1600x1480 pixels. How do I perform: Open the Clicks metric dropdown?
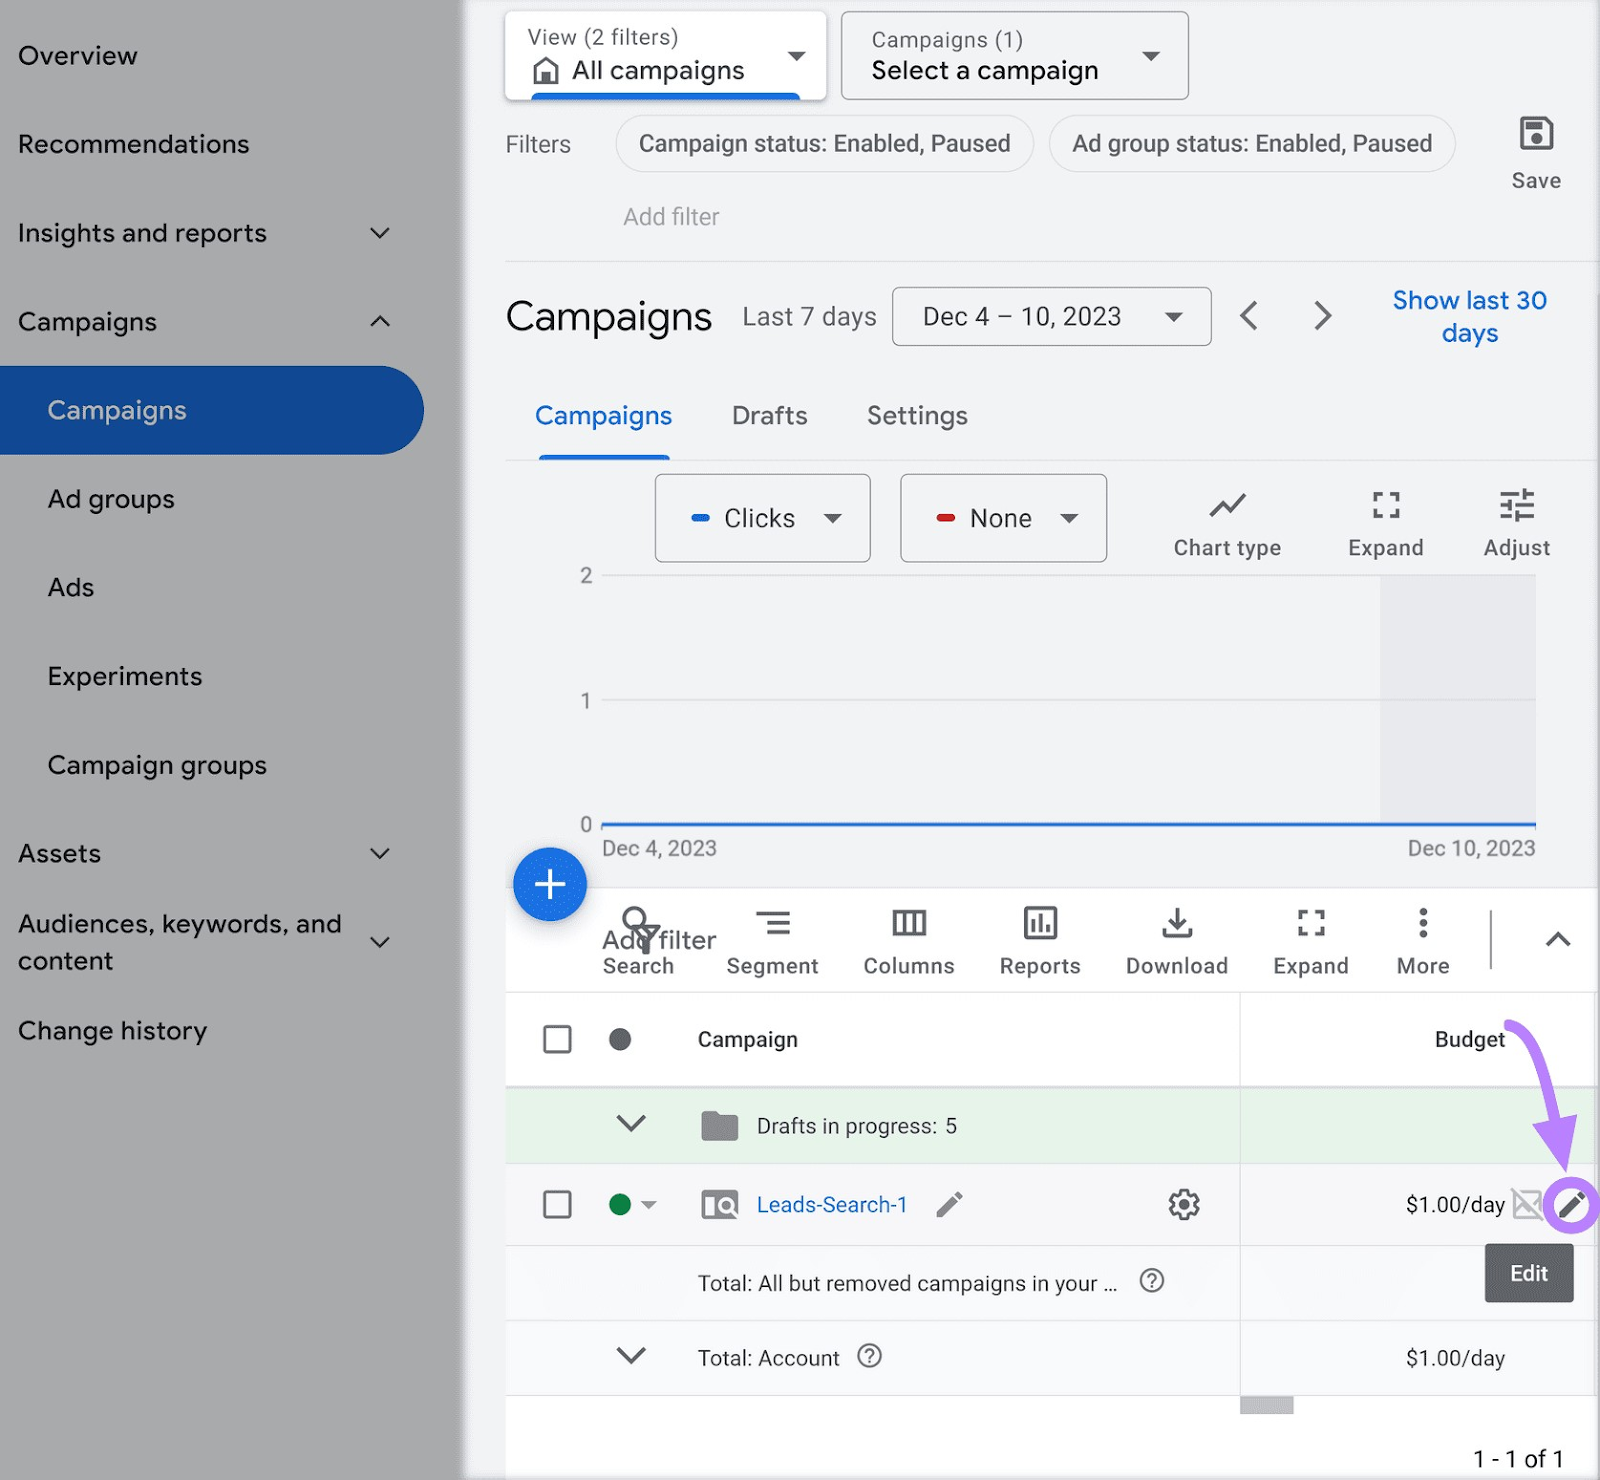(x=762, y=518)
